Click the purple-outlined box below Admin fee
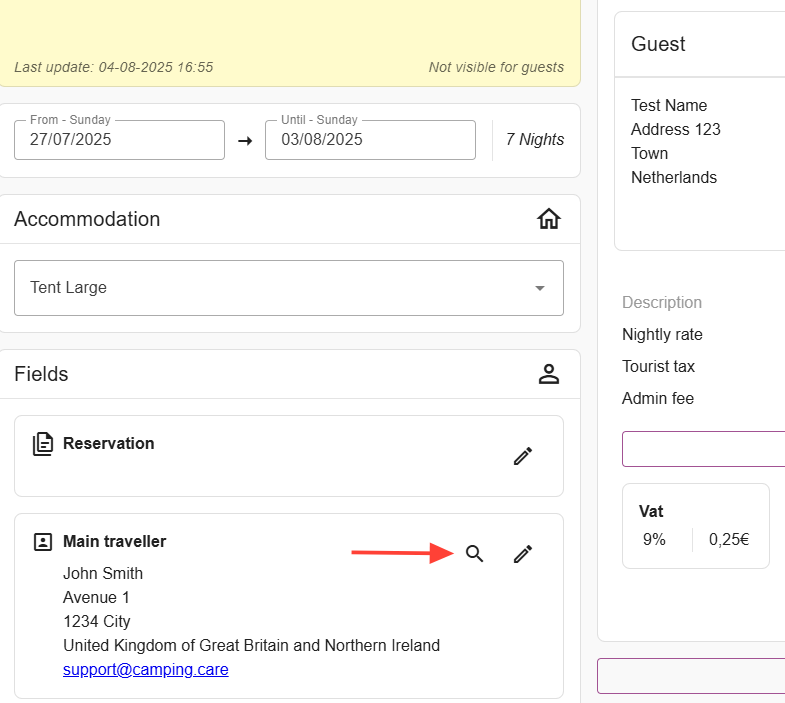785x703 pixels. coord(703,449)
